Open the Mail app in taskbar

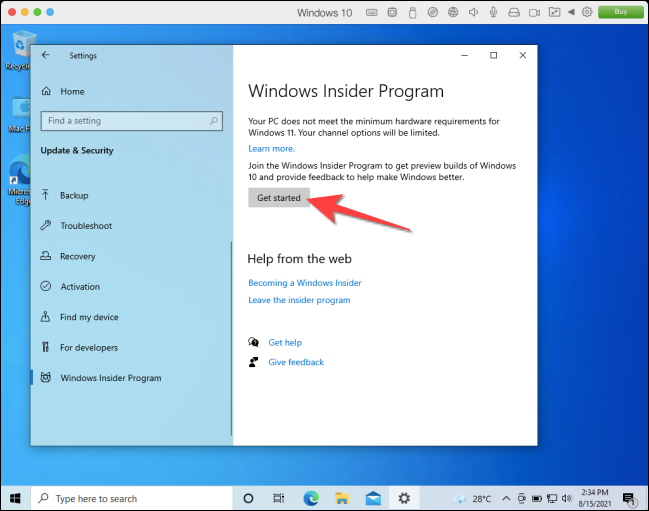373,498
